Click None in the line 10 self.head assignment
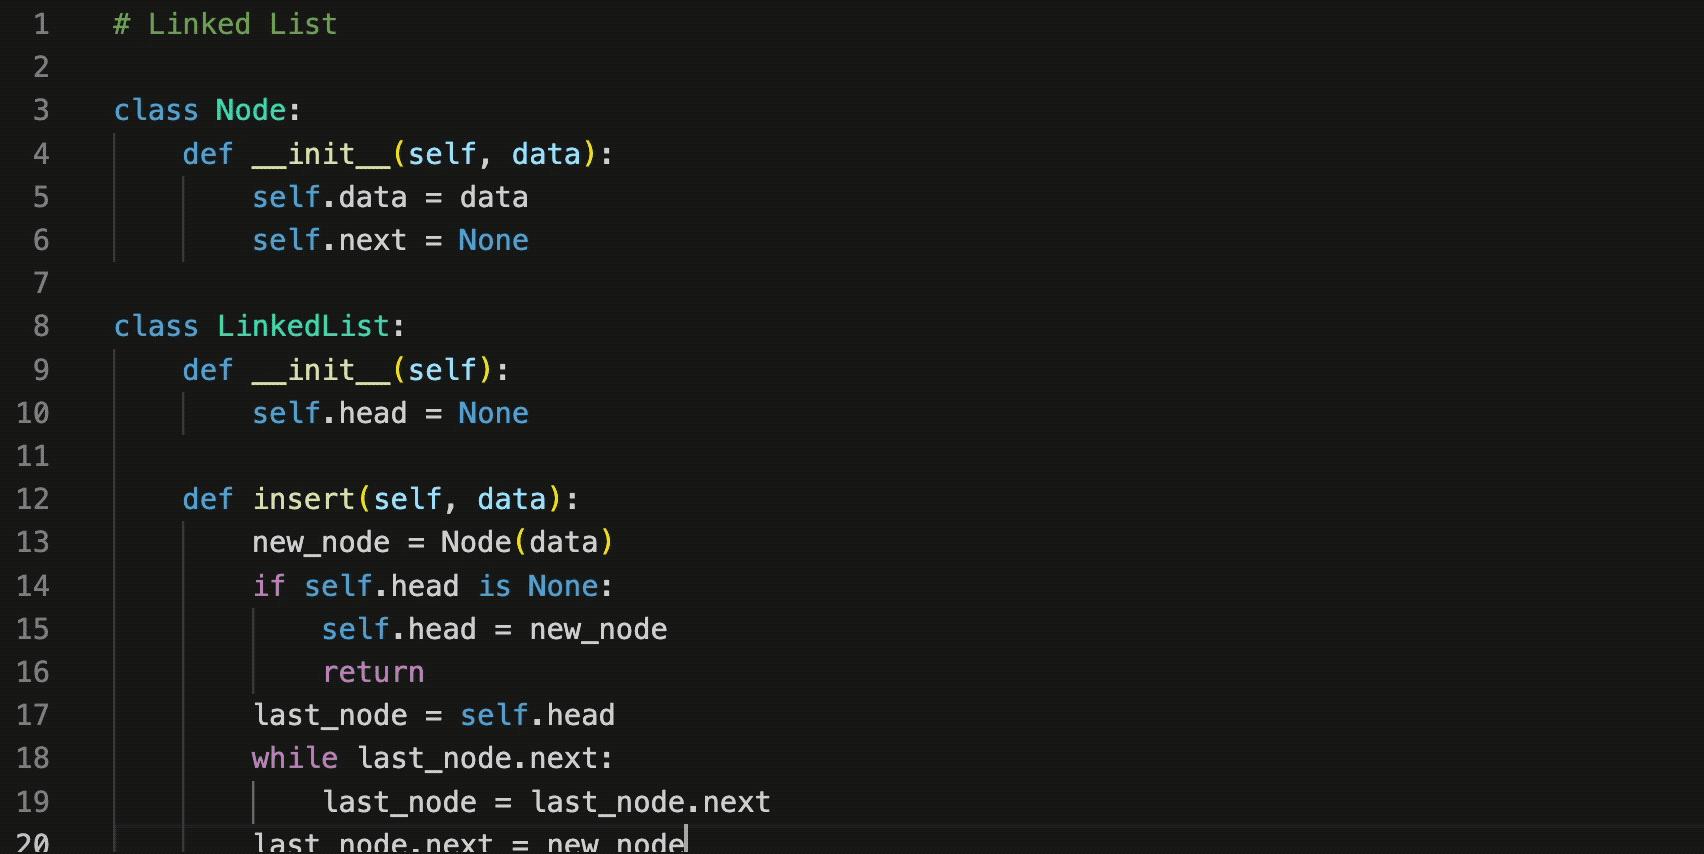Screen dimensions: 1704x854 pyautogui.click(x=493, y=413)
